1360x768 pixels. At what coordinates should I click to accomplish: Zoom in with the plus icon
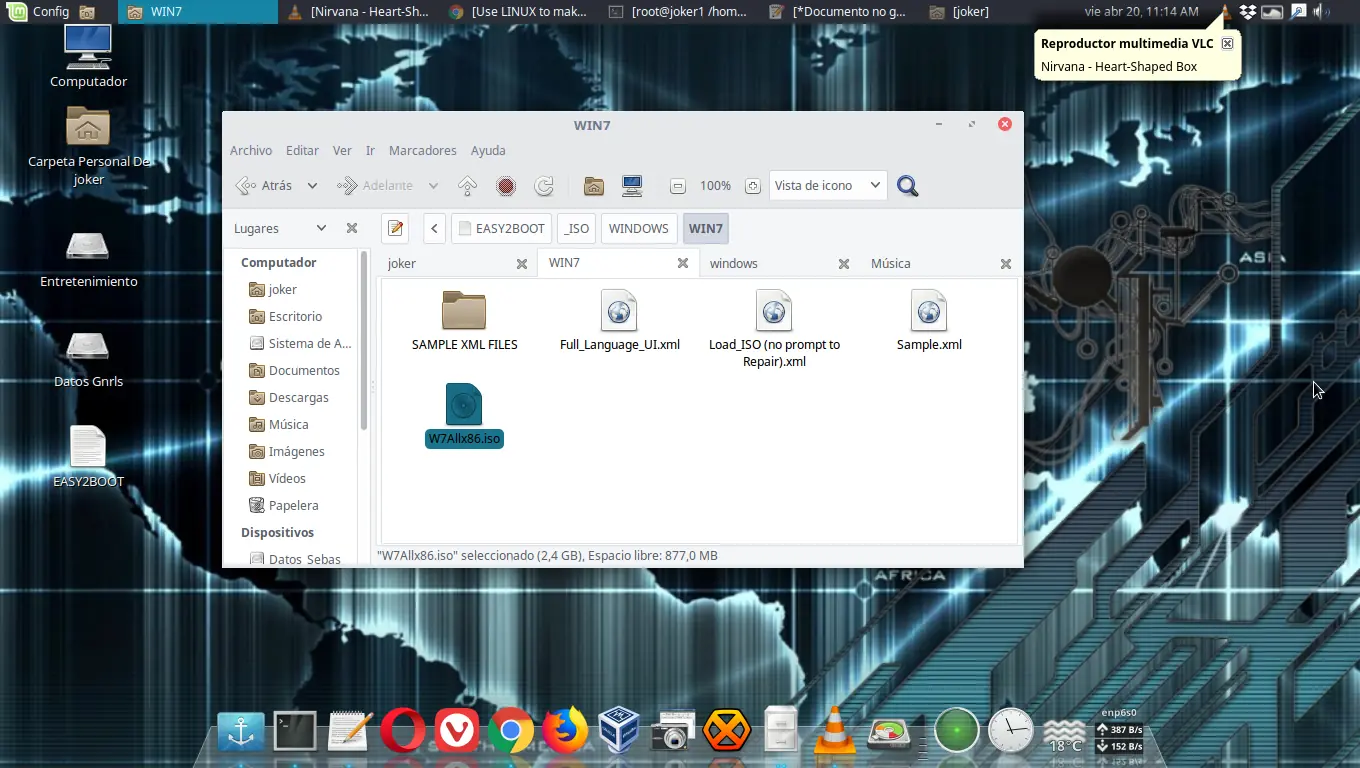coord(753,186)
